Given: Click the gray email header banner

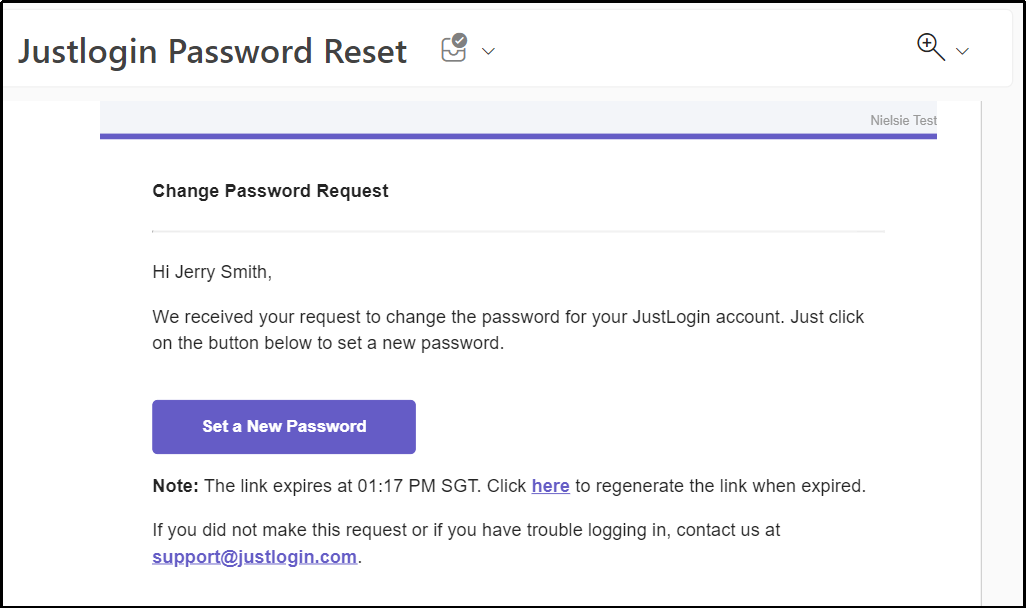Looking at the screenshot, I should (518, 118).
